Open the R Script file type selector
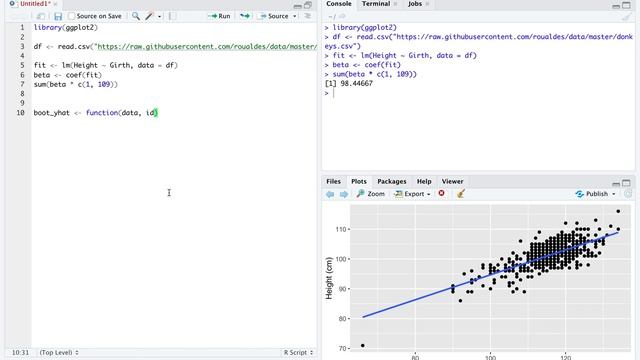Image resolution: width=640 pixels, height=360 pixels. pos(298,352)
